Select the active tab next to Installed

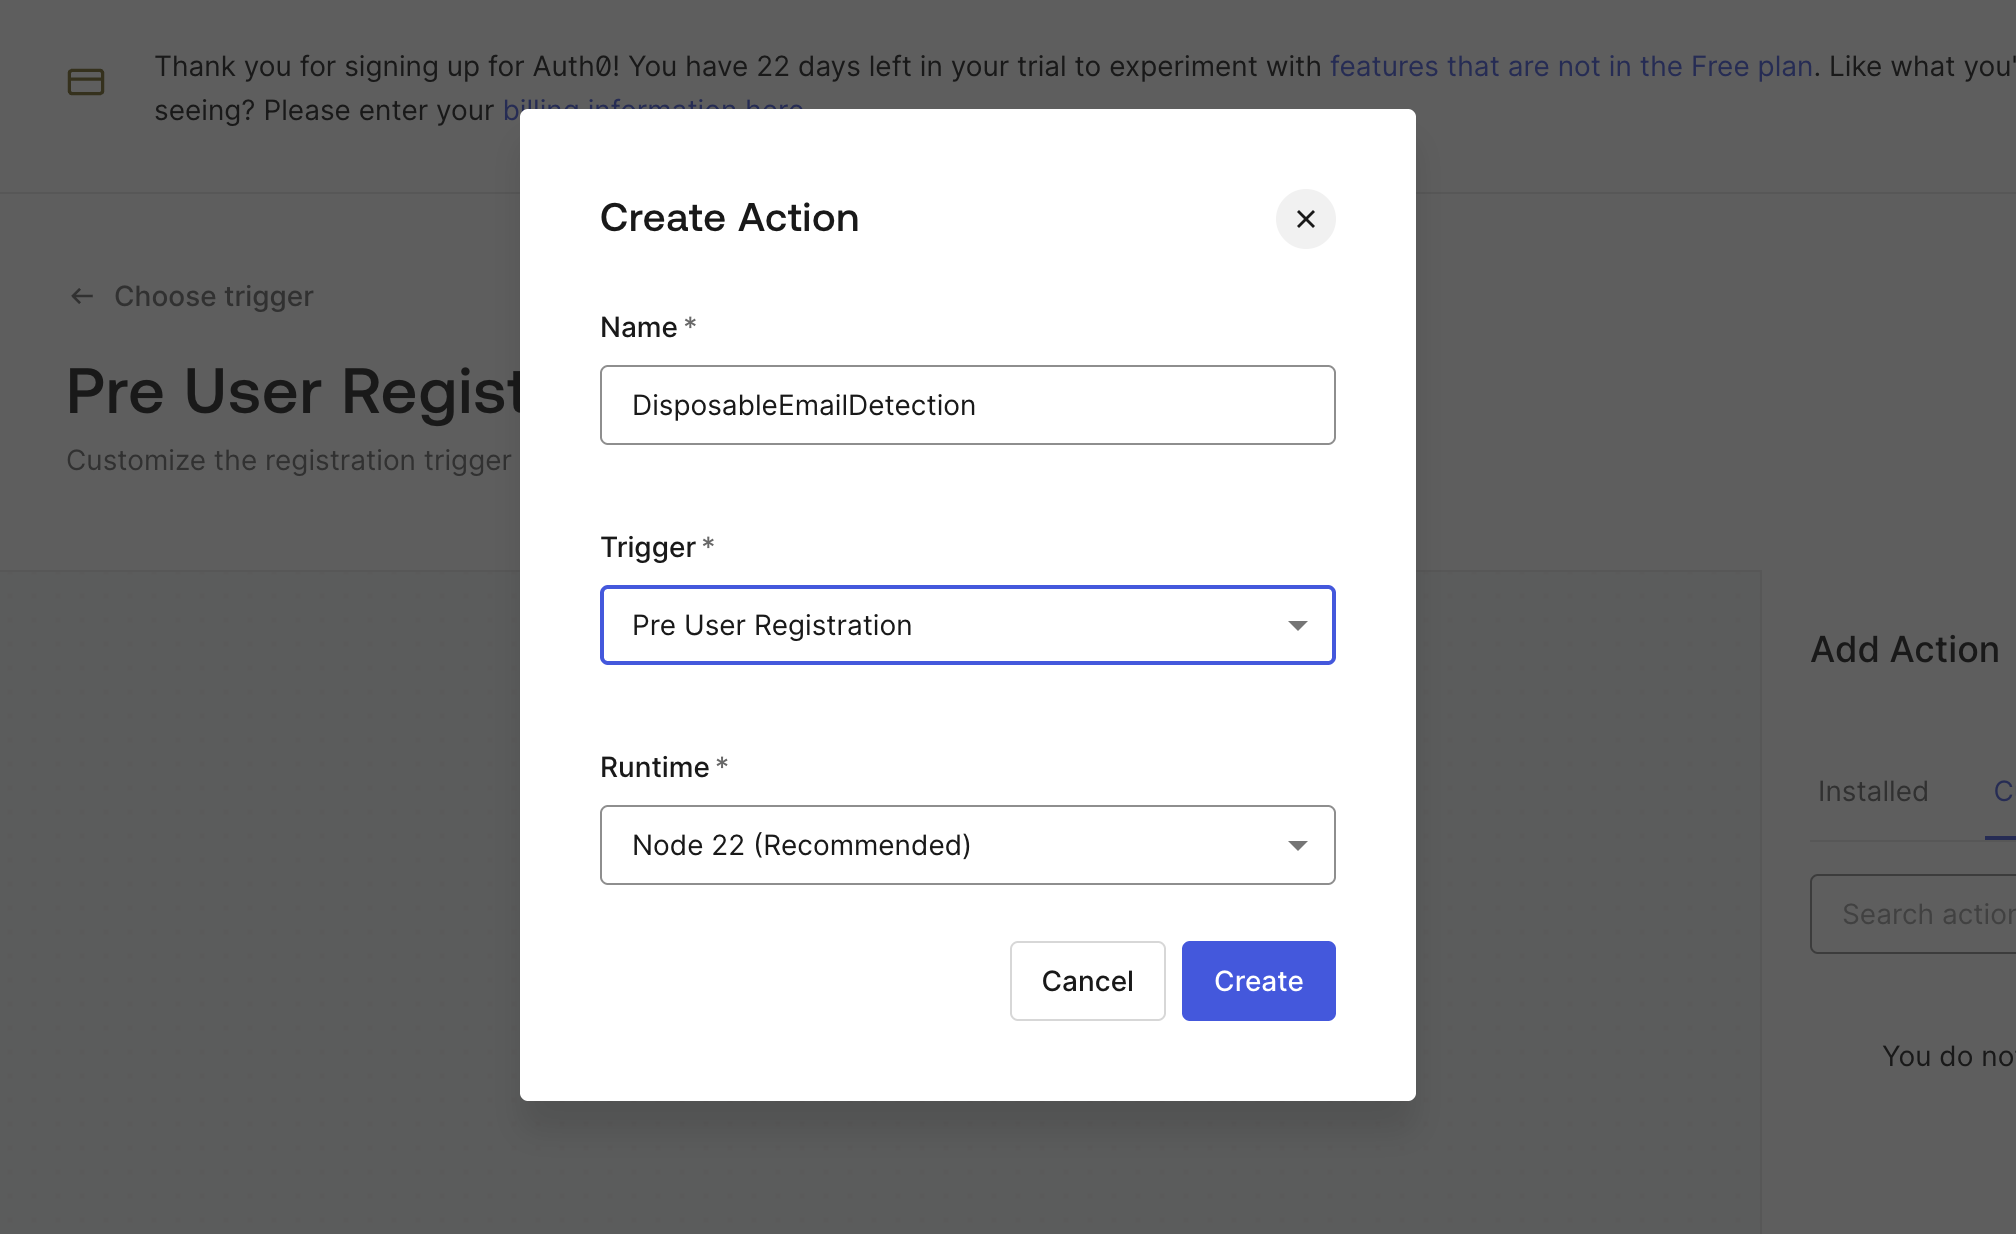click(x=2005, y=791)
